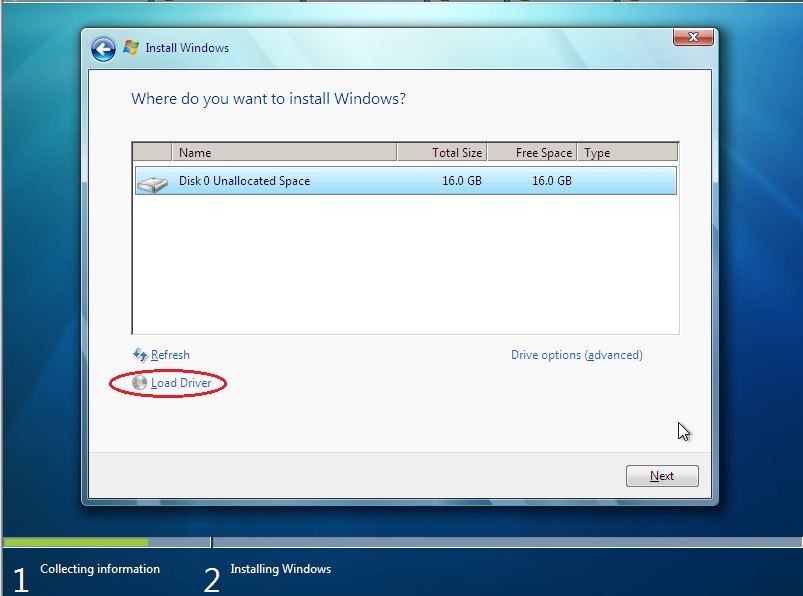Click the Load Driver disc icon
This screenshot has width=803, height=596.
pos(139,382)
